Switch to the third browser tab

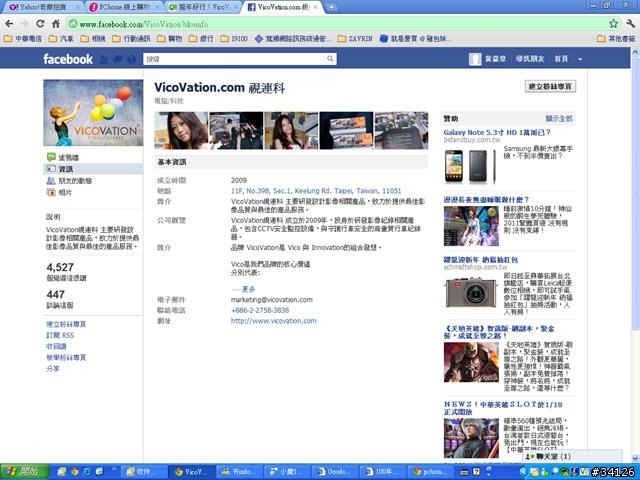pos(203,7)
